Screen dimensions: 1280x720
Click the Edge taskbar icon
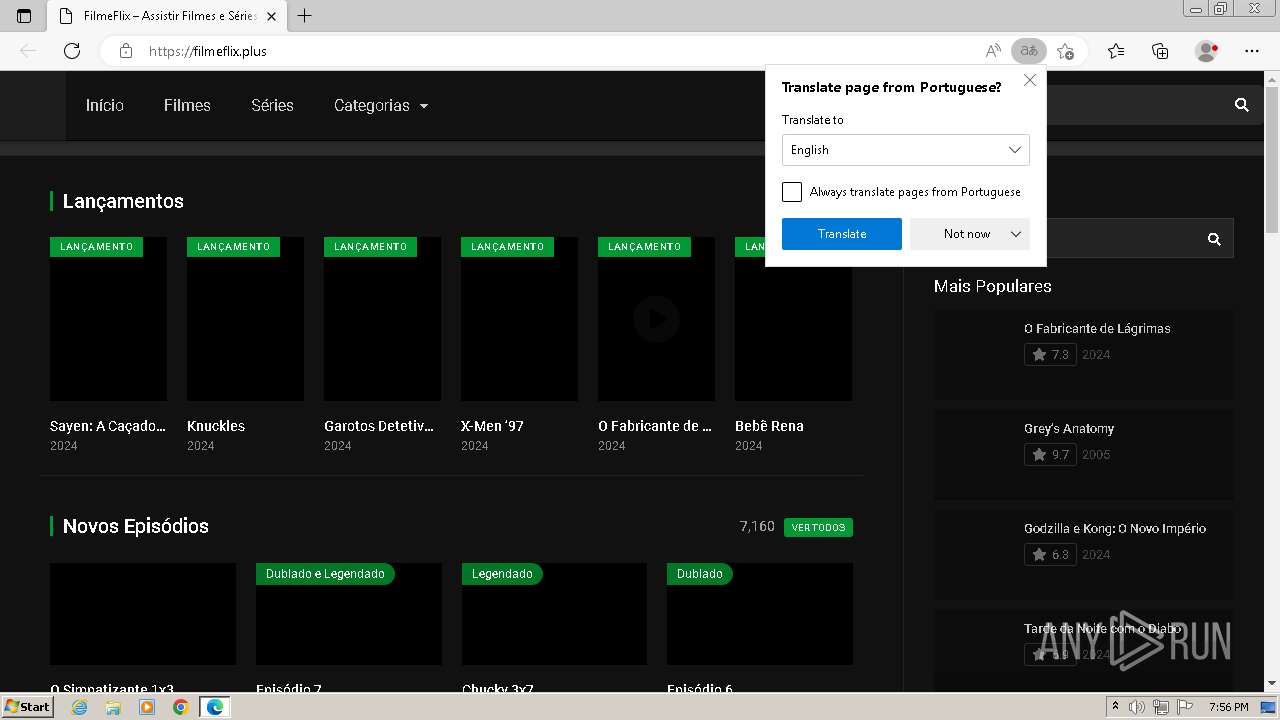point(215,707)
